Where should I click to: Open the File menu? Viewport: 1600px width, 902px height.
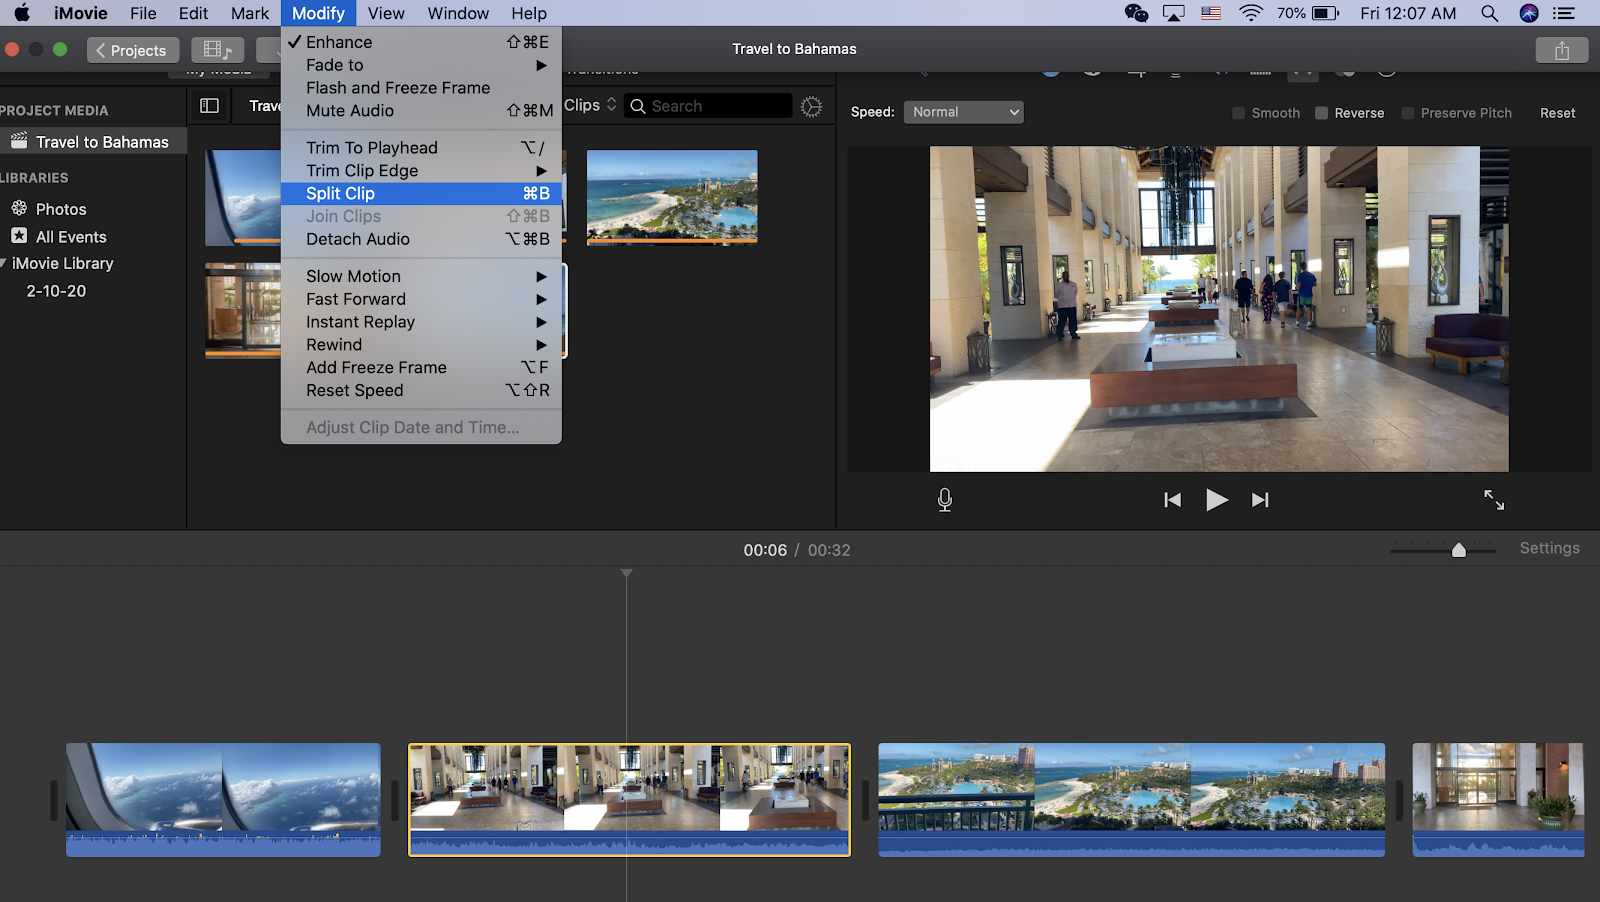(143, 13)
